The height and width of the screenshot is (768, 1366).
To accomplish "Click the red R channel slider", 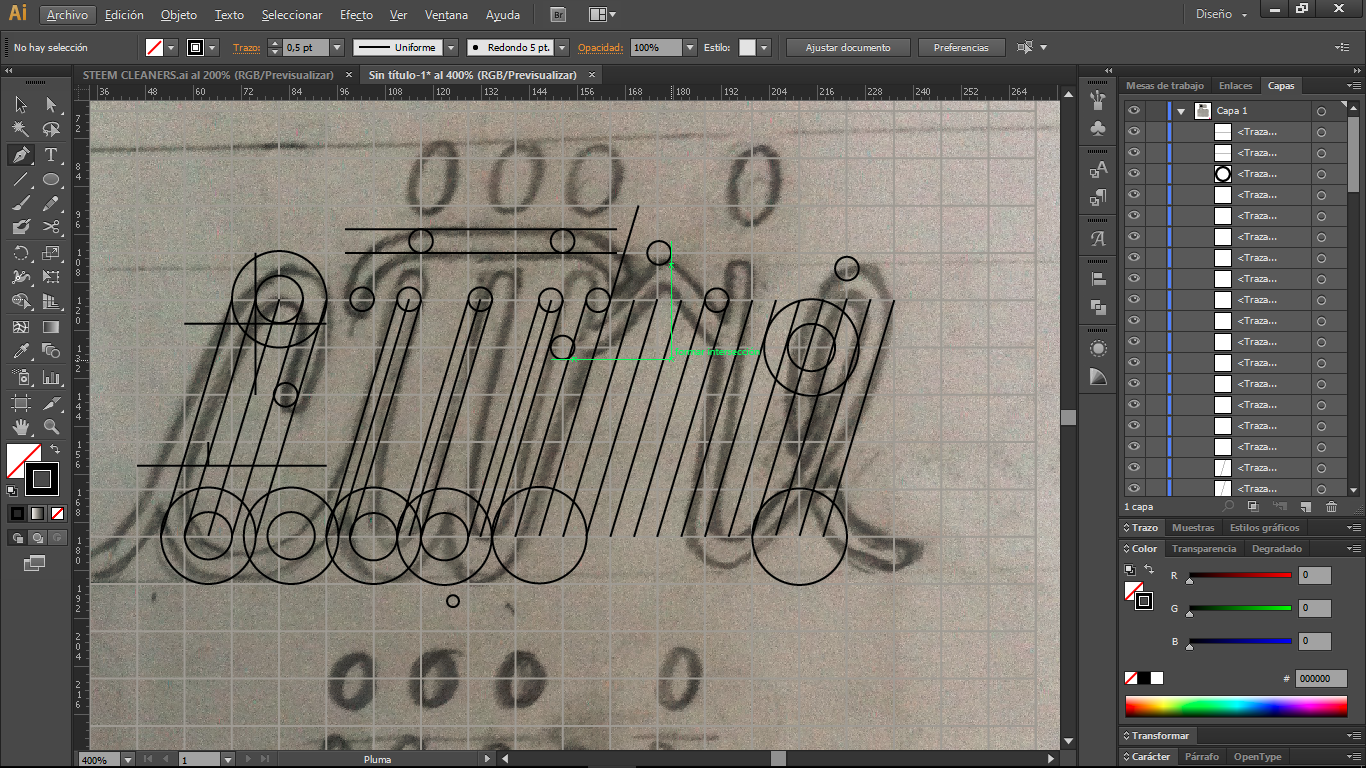I will [1240, 575].
